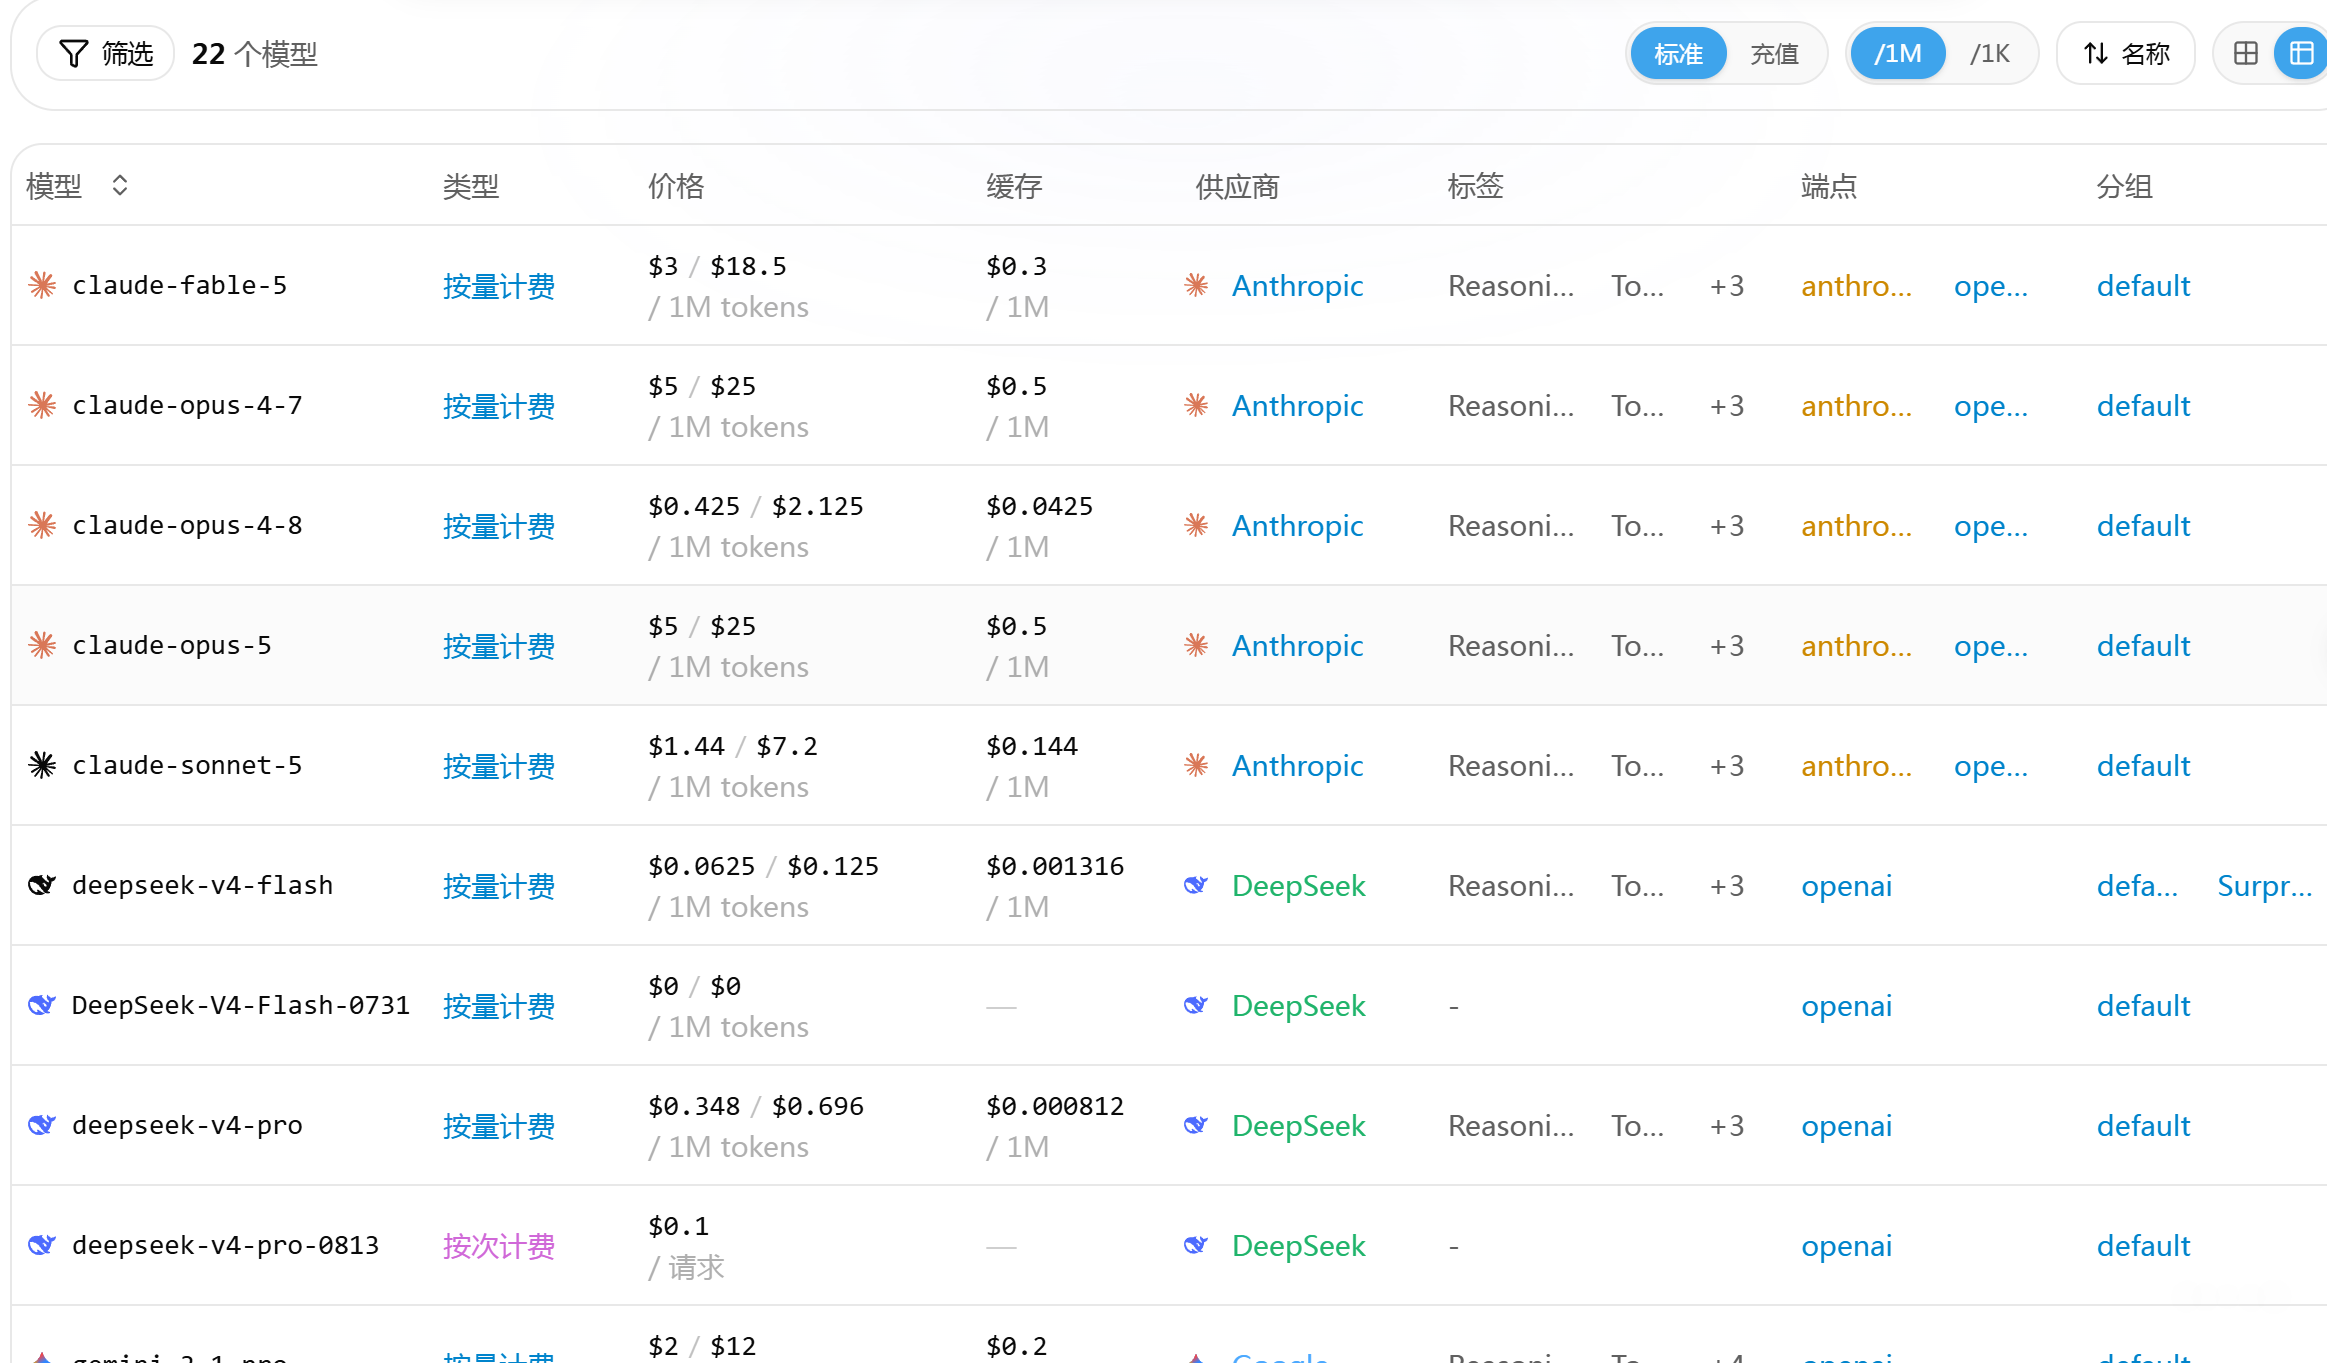Click the 22 个模型 count label
Image resolution: width=2327 pixels, height=1363 pixels.
pos(254,54)
